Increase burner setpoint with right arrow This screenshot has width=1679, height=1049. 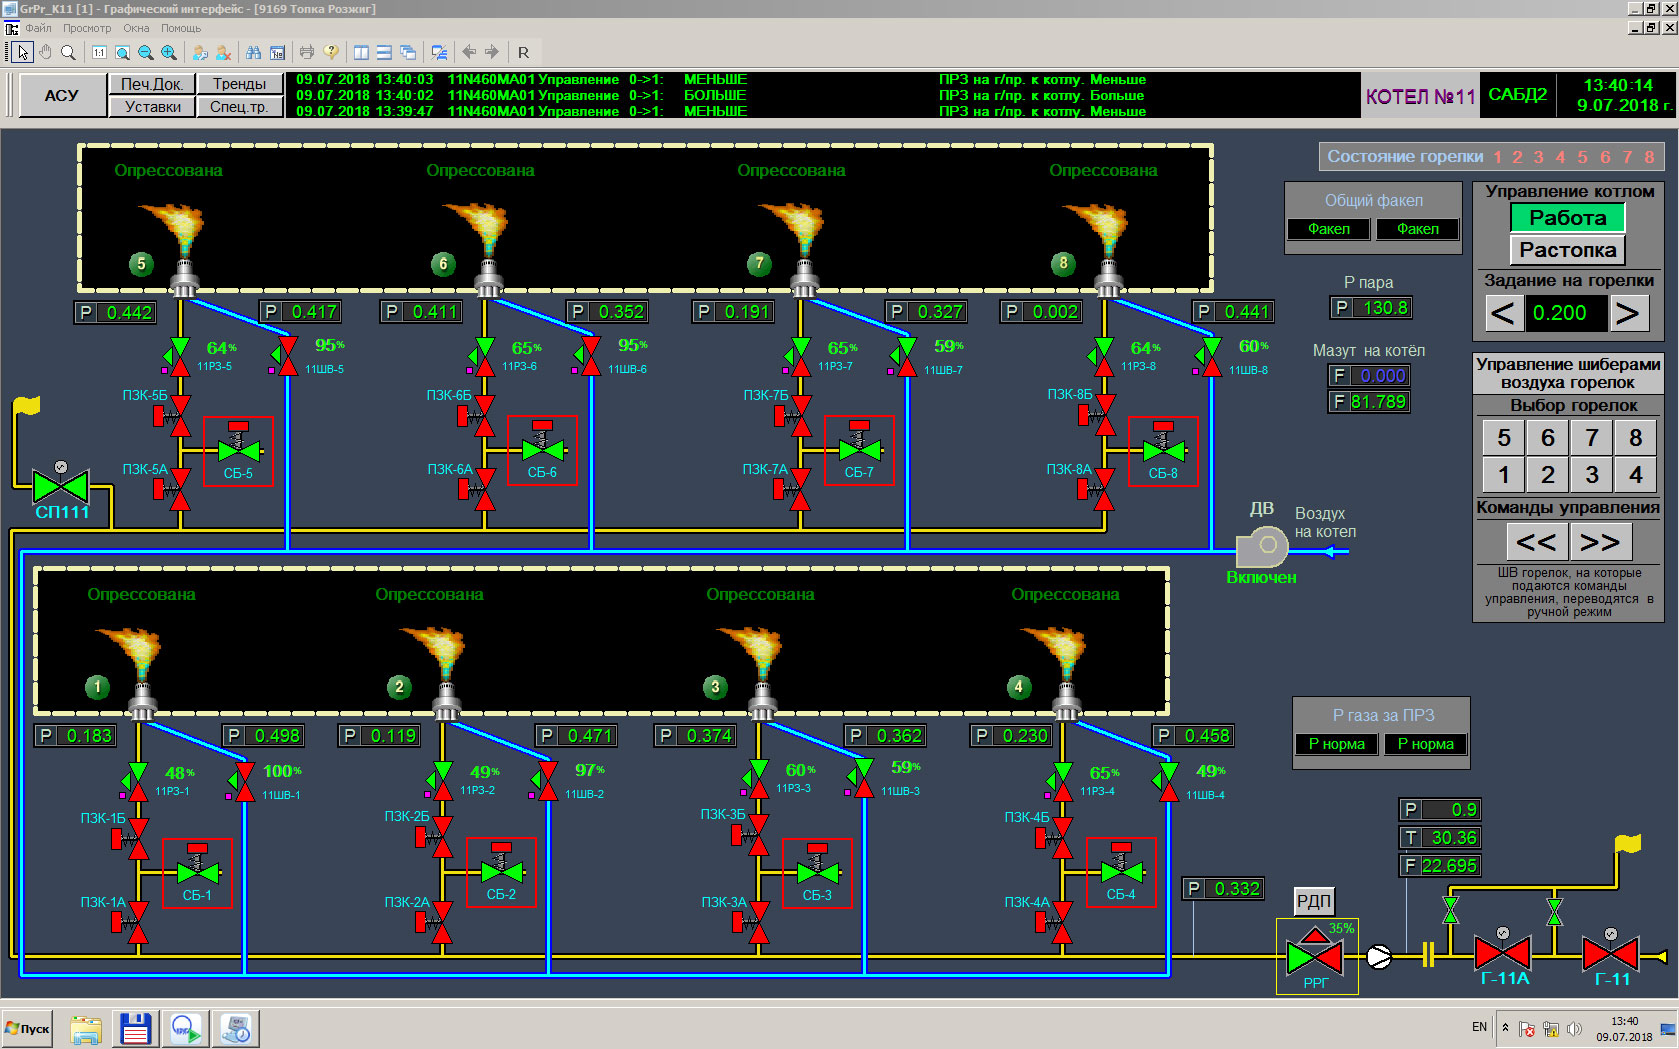pos(1628,313)
